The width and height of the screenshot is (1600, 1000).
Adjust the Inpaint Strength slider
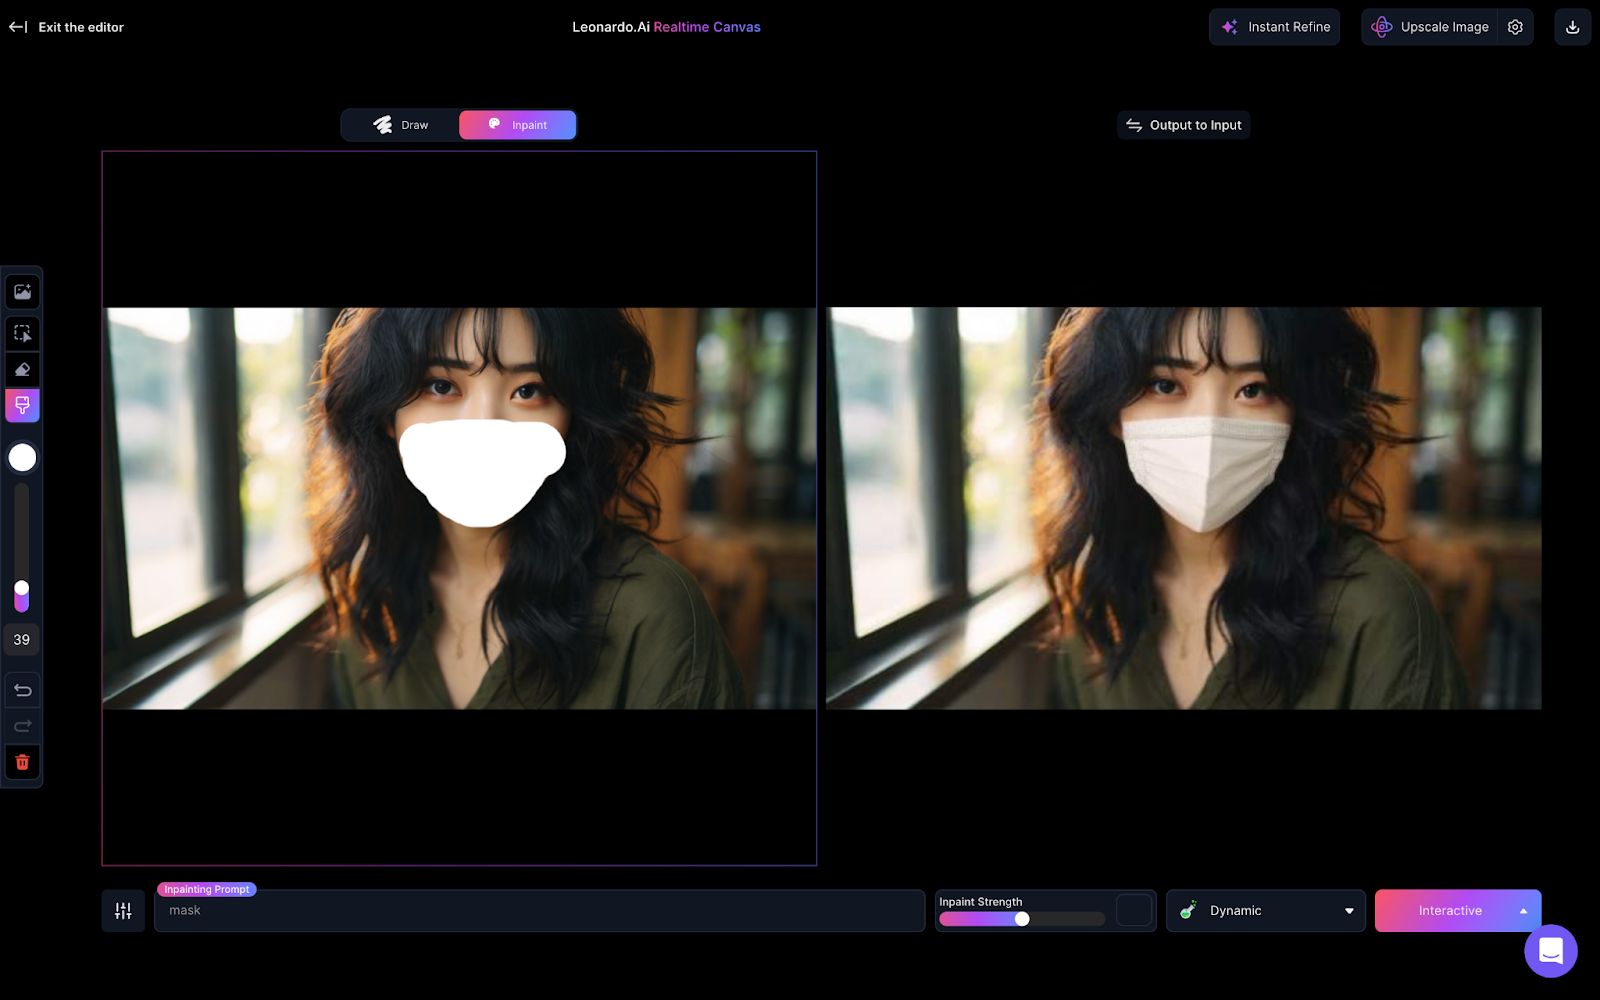(x=1022, y=919)
